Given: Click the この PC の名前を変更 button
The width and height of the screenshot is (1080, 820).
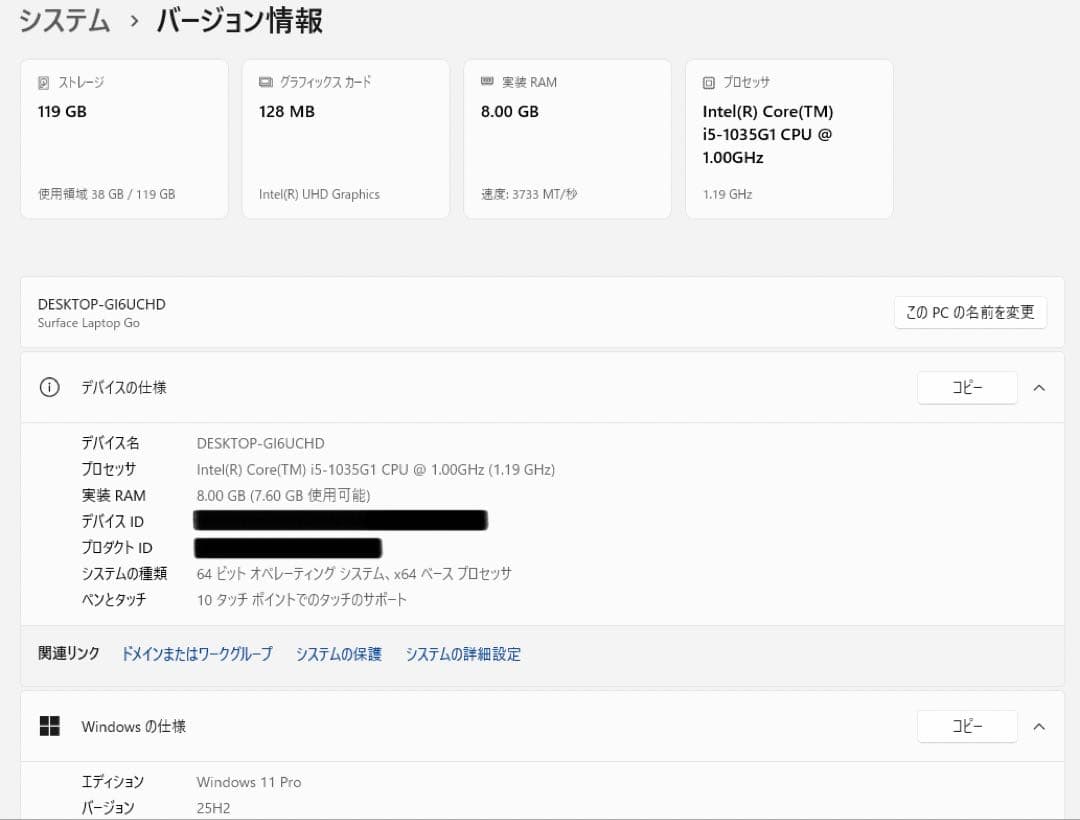Looking at the screenshot, I should pos(970,312).
